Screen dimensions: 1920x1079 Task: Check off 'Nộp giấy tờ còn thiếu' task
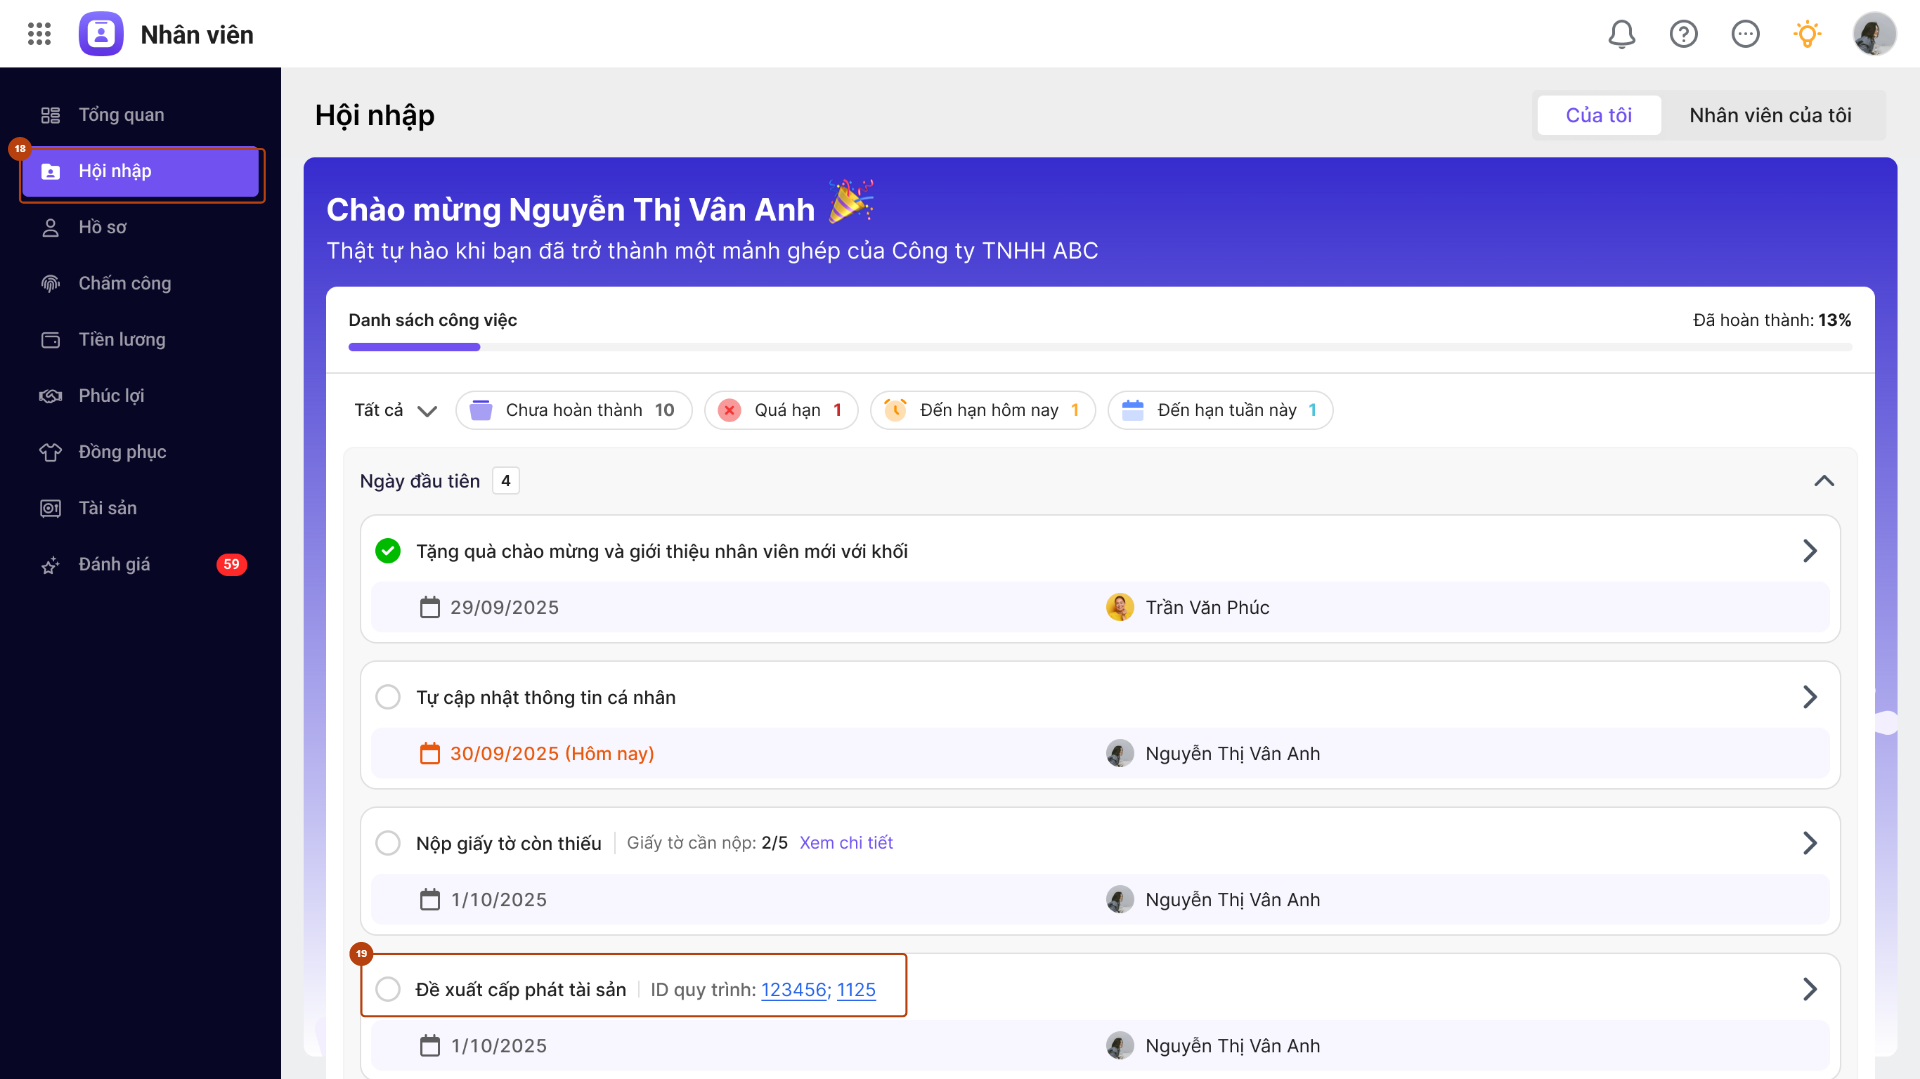point(388,843)
